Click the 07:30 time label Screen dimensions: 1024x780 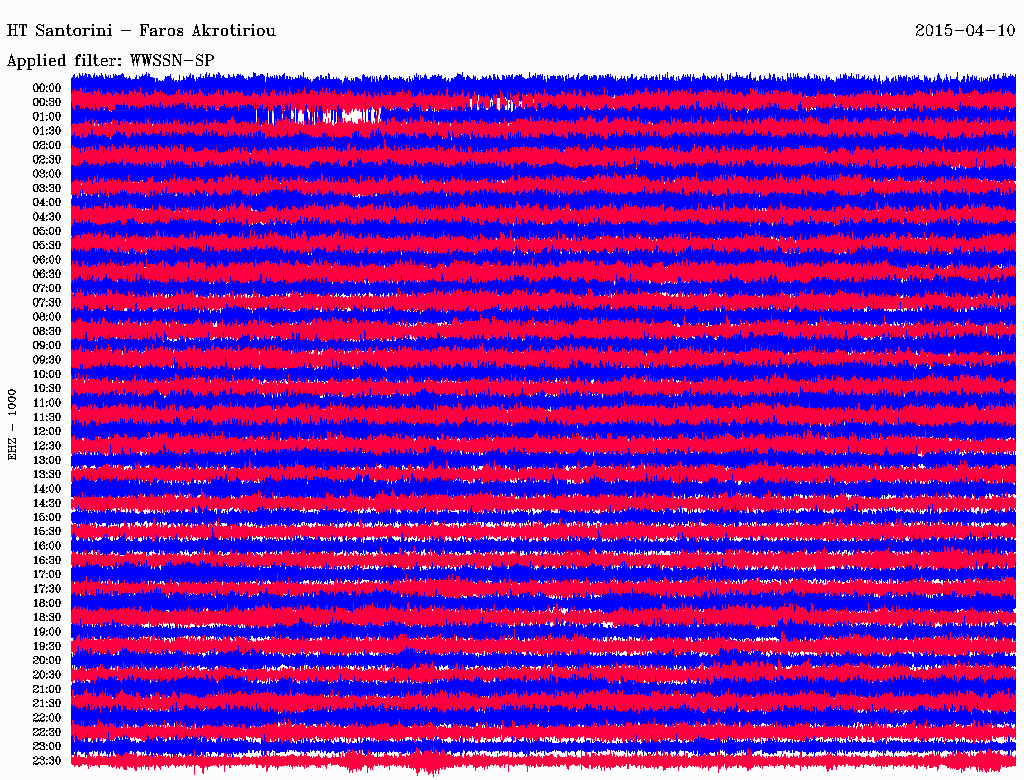click(x=47, y=303)
